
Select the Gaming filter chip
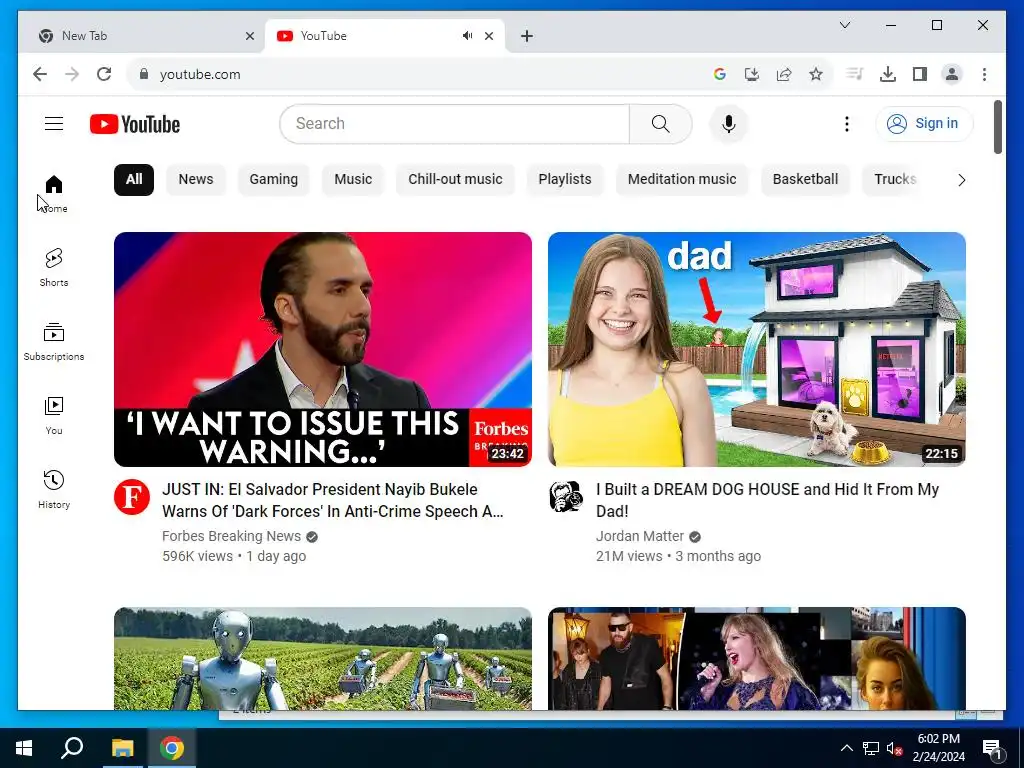[x=274, y=180]
